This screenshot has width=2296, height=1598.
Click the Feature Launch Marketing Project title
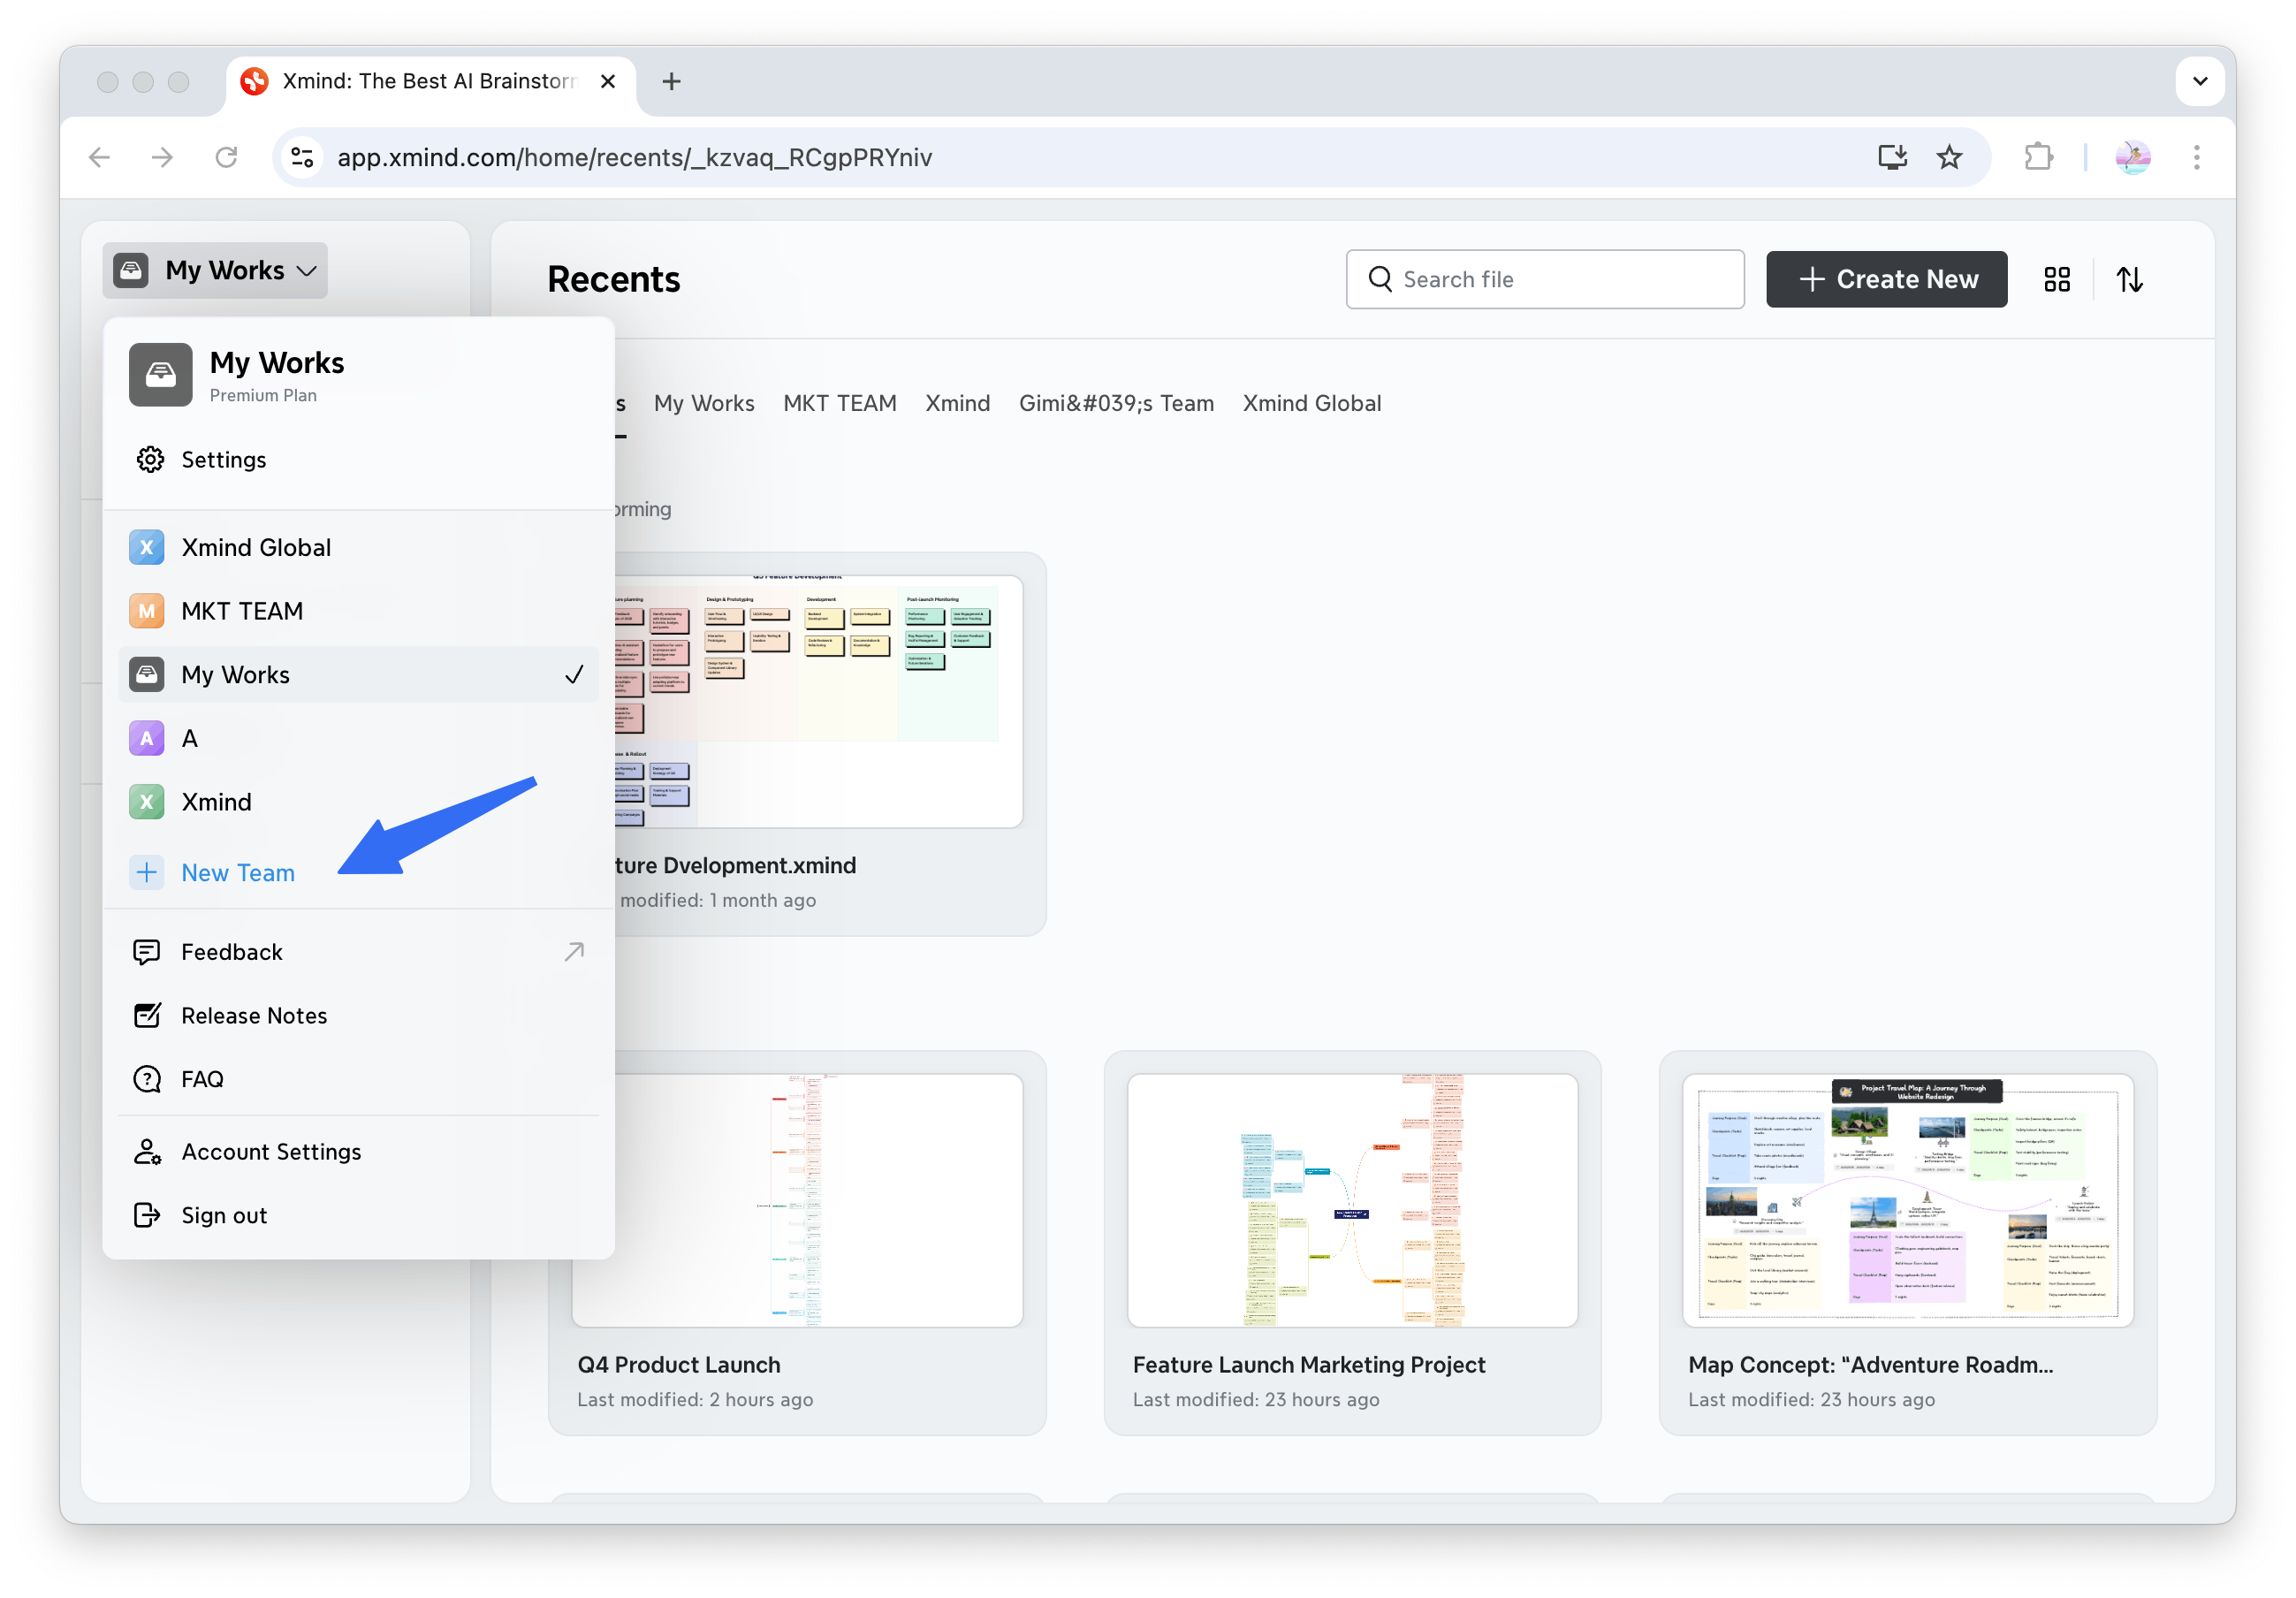pyautogui.click(x=1309, y=1365)
